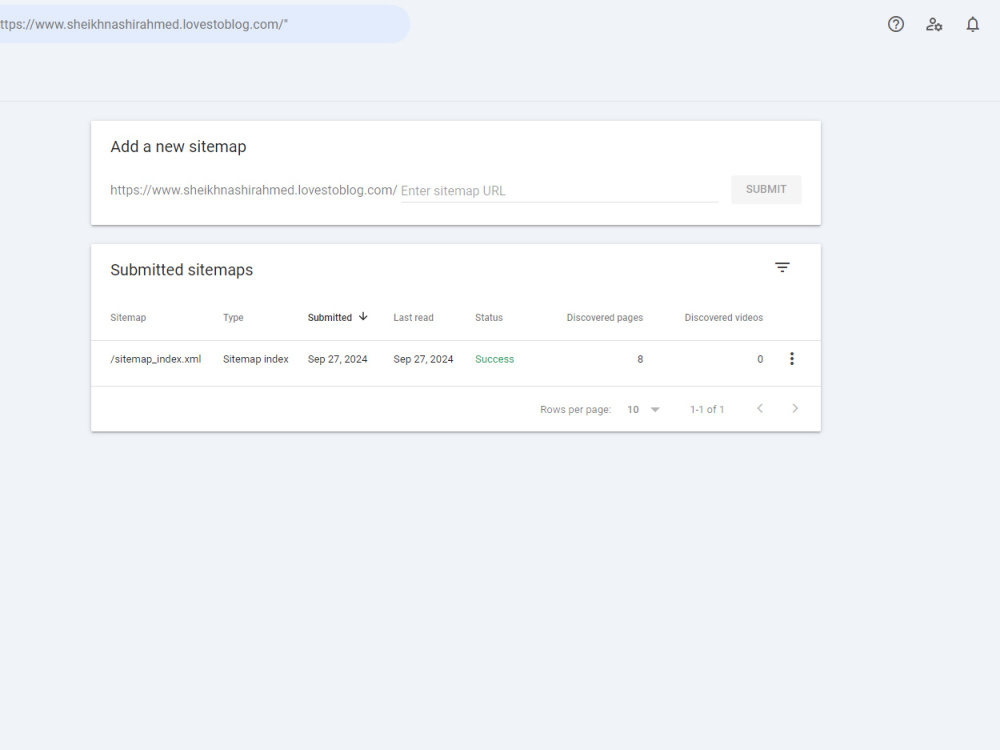The width and height of the screenshot is (1000, 750).
Task: Open the Help icon in the header
Action: point(895,24)
